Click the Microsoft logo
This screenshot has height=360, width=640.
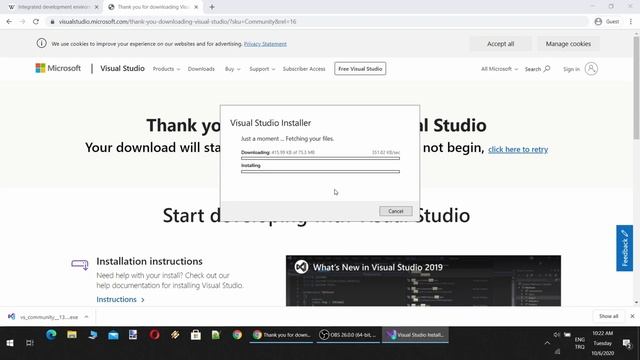58,68
